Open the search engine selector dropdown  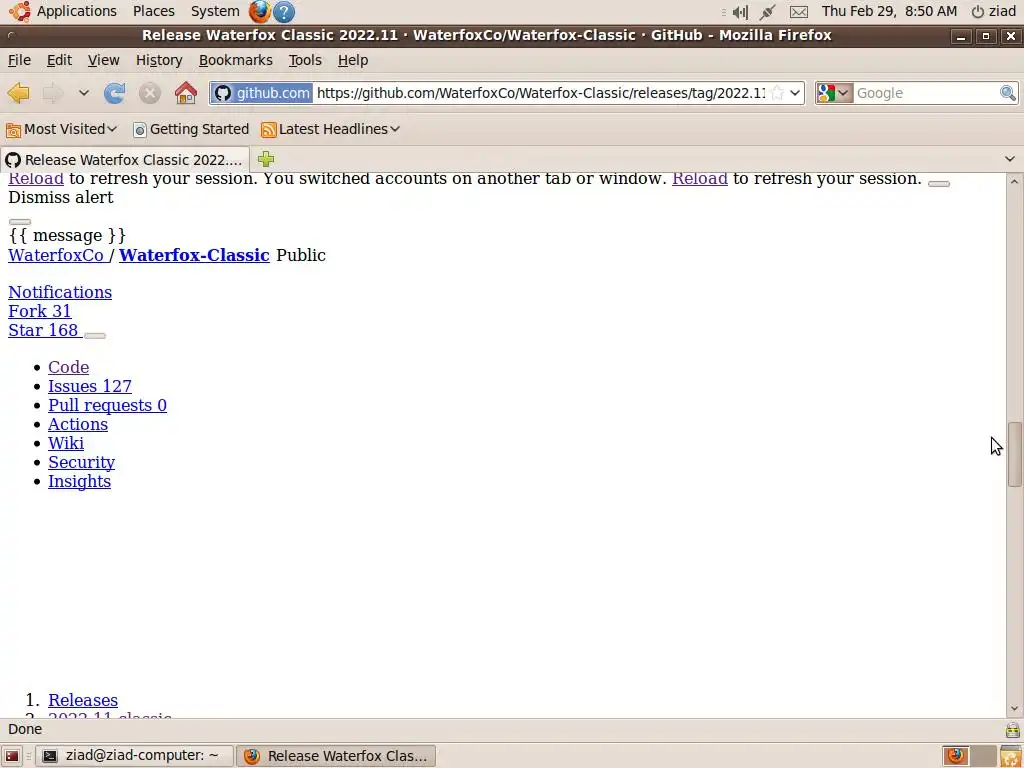tap(834, 93)
